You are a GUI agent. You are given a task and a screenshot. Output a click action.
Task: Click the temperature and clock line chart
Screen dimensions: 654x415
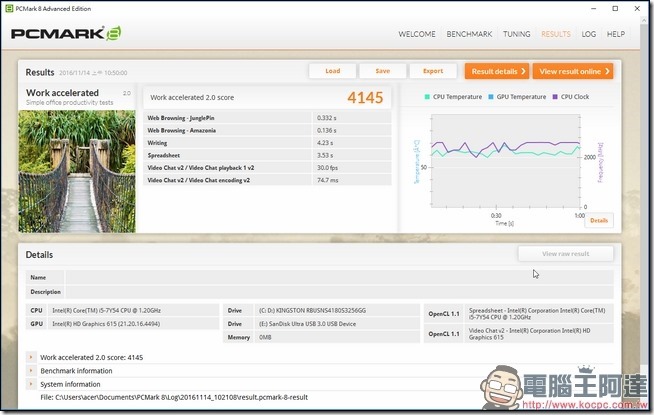tap(506, 161)
